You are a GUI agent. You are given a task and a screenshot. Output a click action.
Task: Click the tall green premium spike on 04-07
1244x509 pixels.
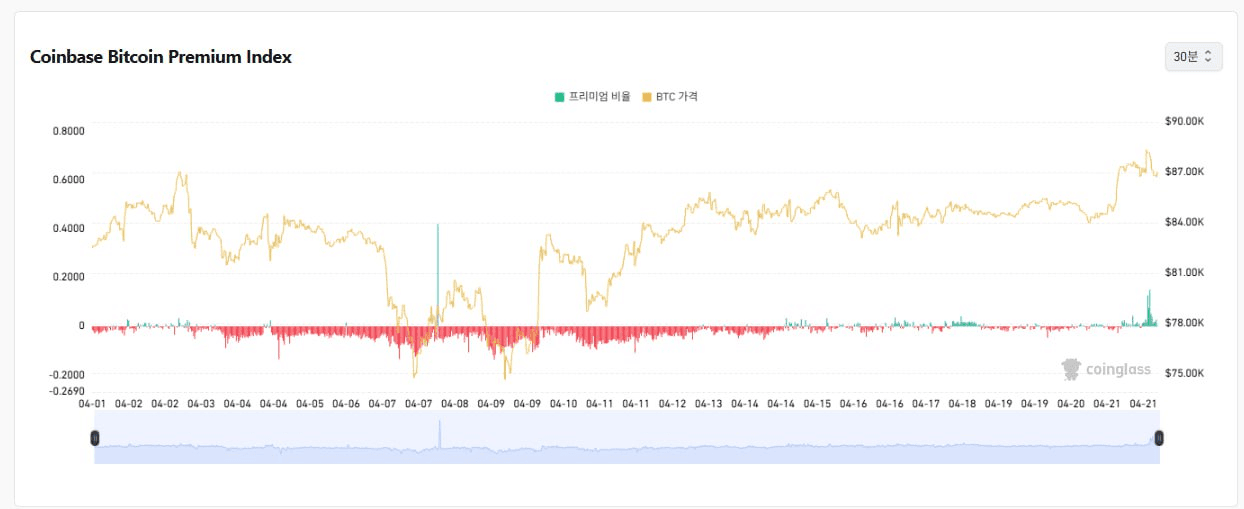438,275
